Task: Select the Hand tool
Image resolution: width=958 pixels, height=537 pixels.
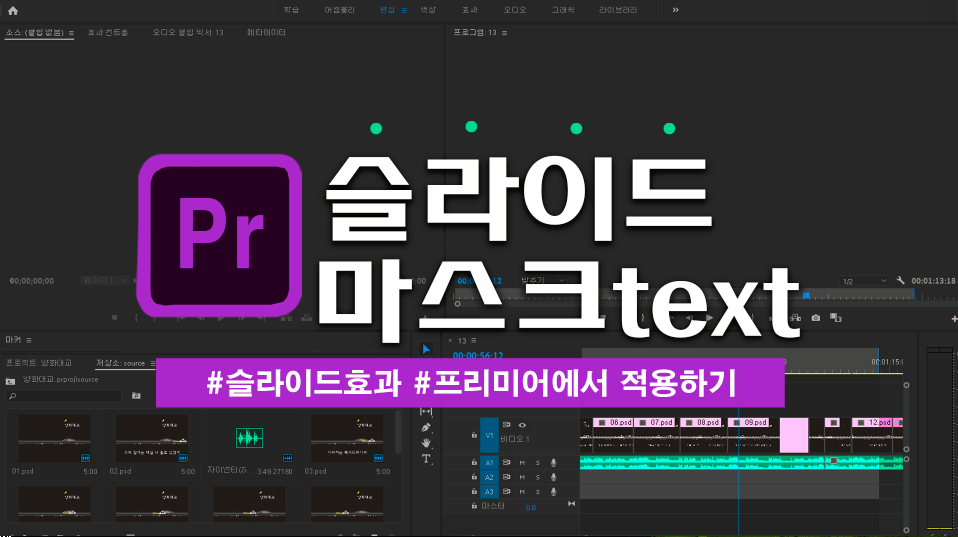Action: (x=426, y=443)
